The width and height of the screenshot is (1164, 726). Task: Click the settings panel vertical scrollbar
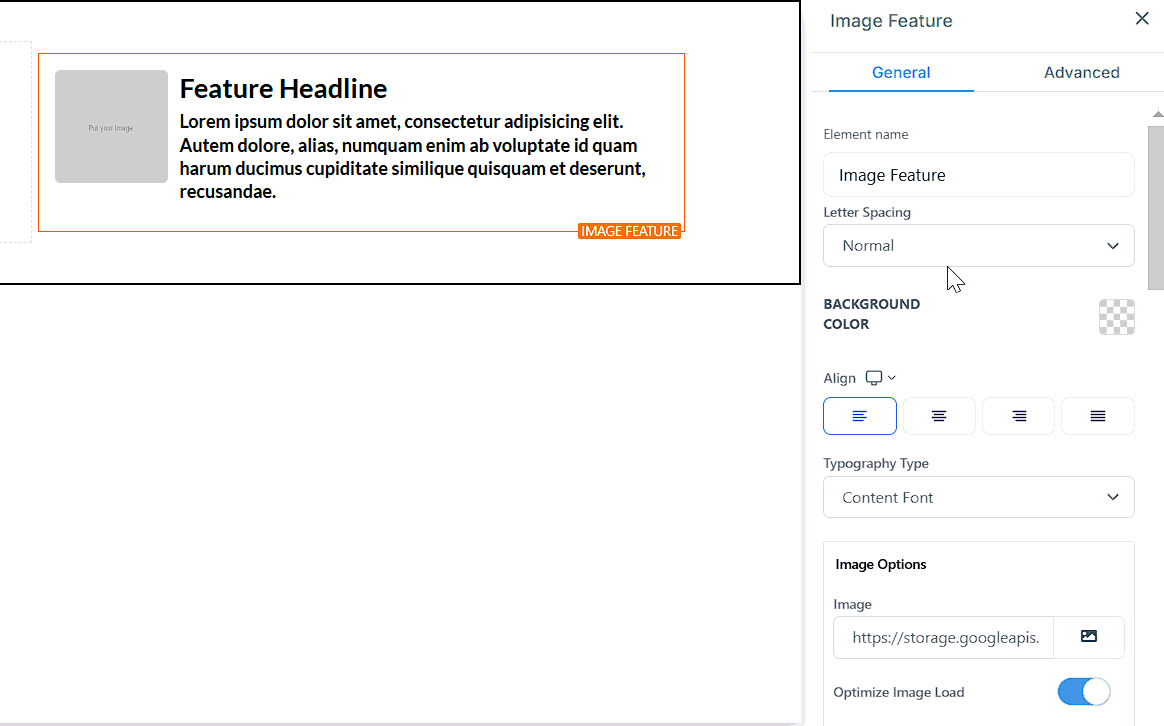1156,208
